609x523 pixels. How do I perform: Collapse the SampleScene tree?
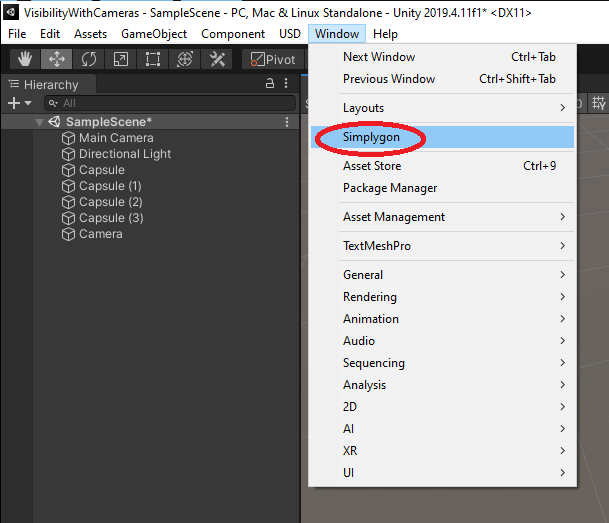click(40, 122)
